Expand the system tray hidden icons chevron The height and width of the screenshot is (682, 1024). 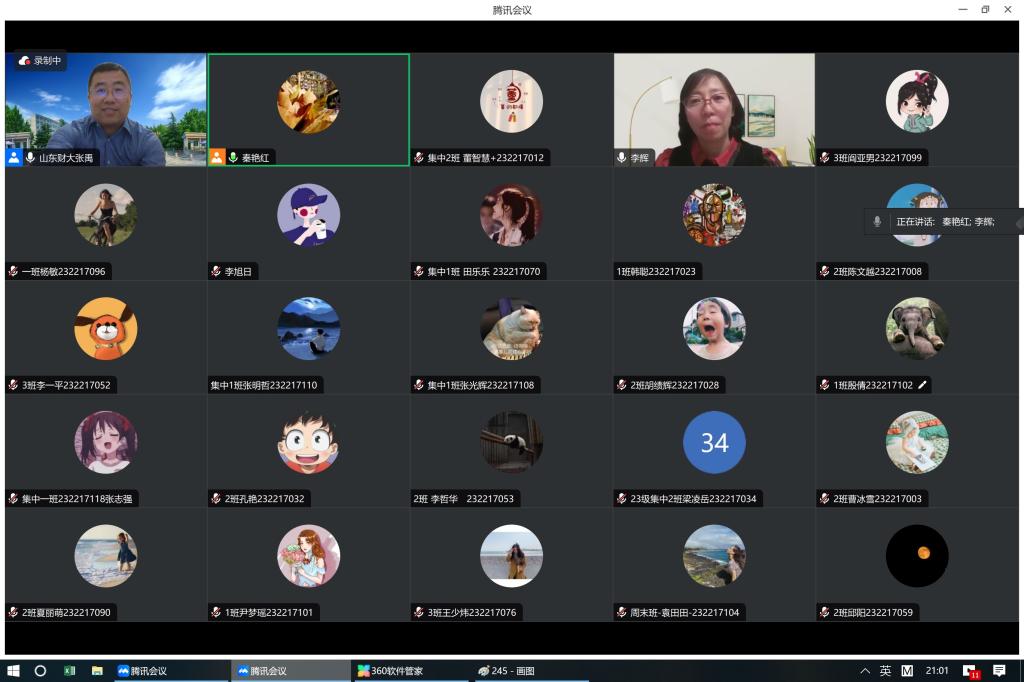click(x=865, y=671)
